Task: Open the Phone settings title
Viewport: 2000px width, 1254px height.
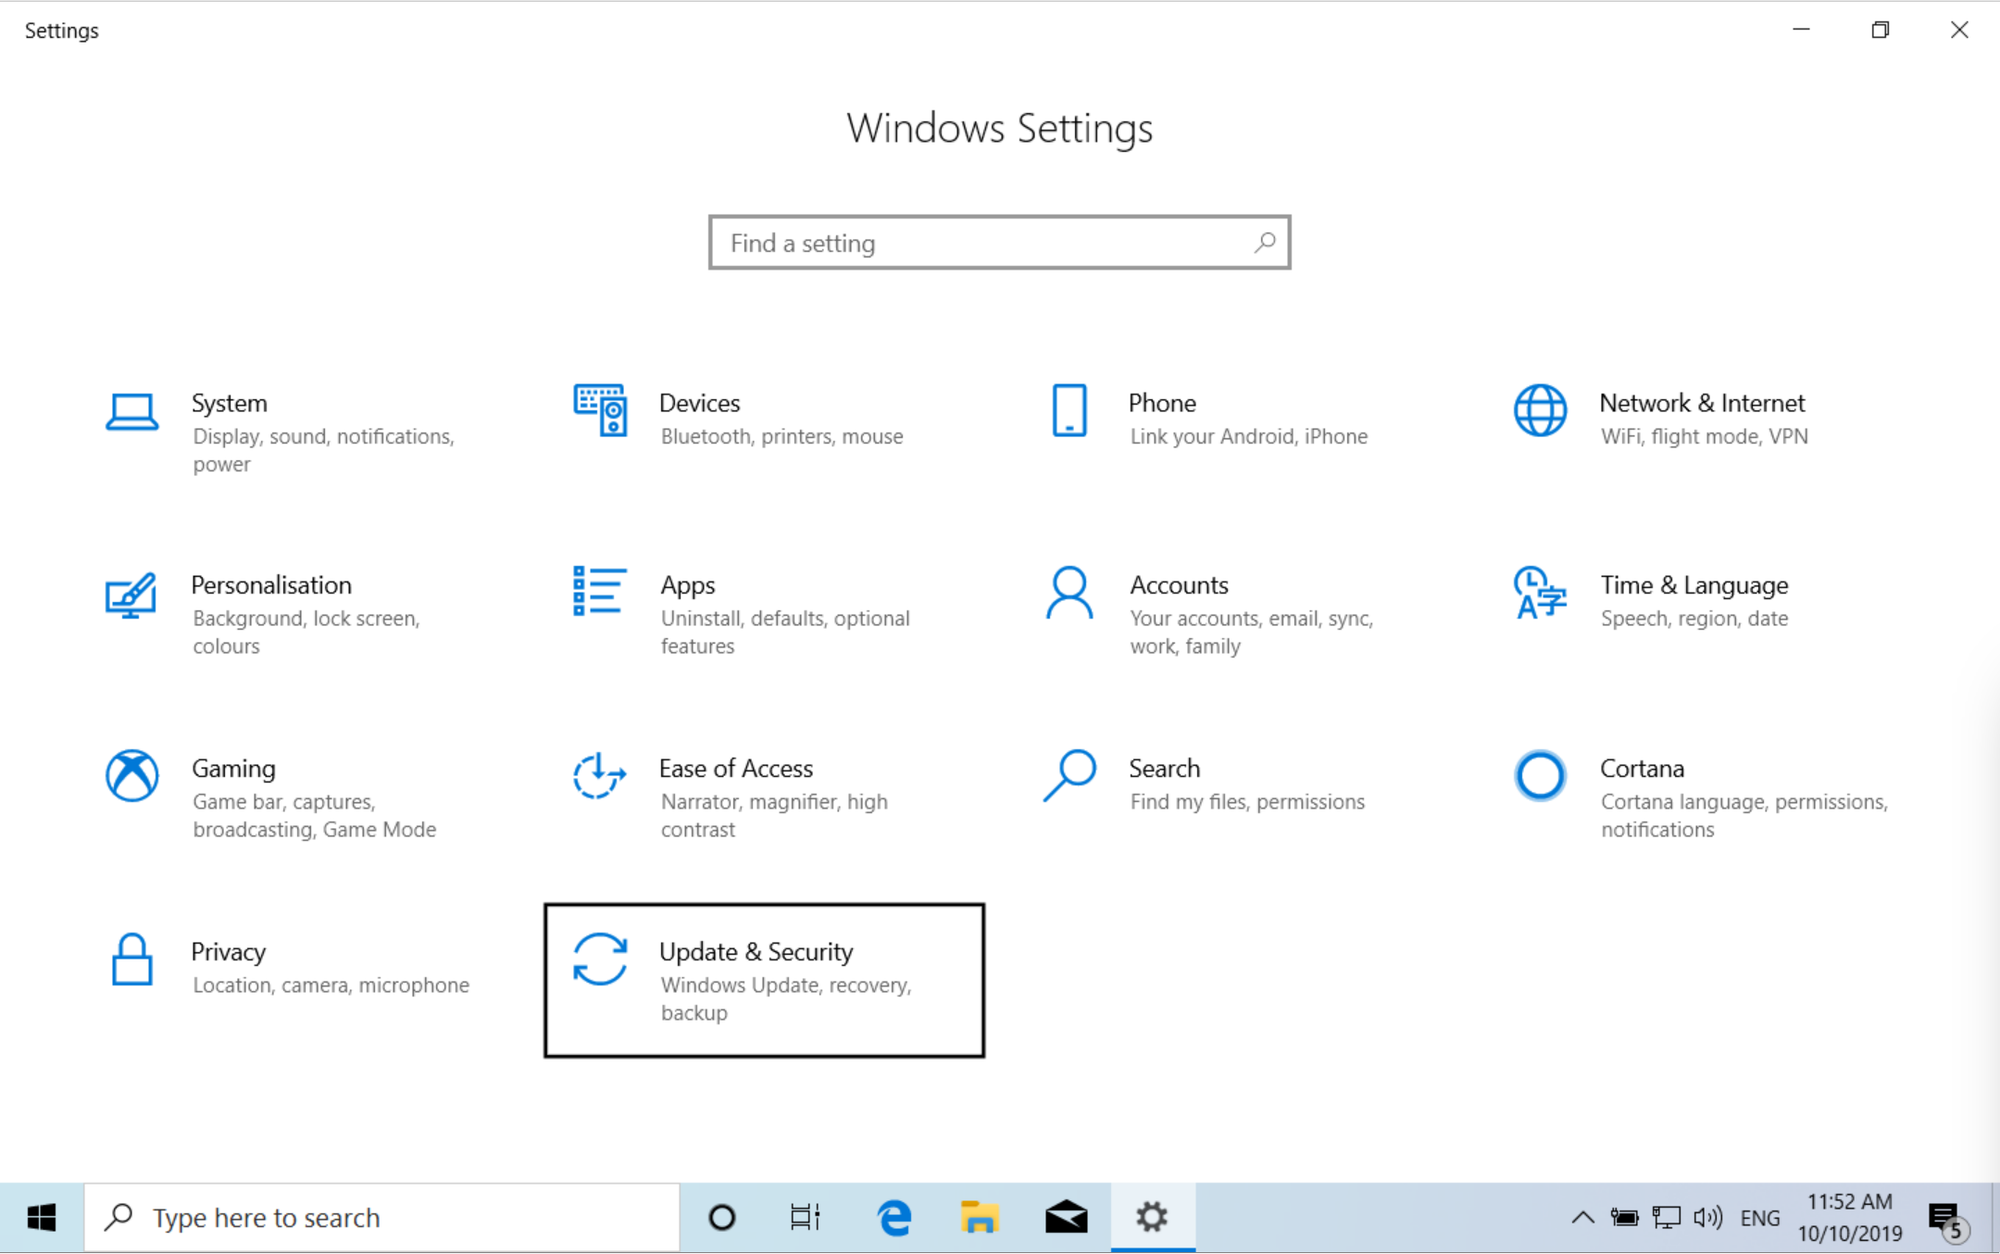Action: tap(1162, 403)
